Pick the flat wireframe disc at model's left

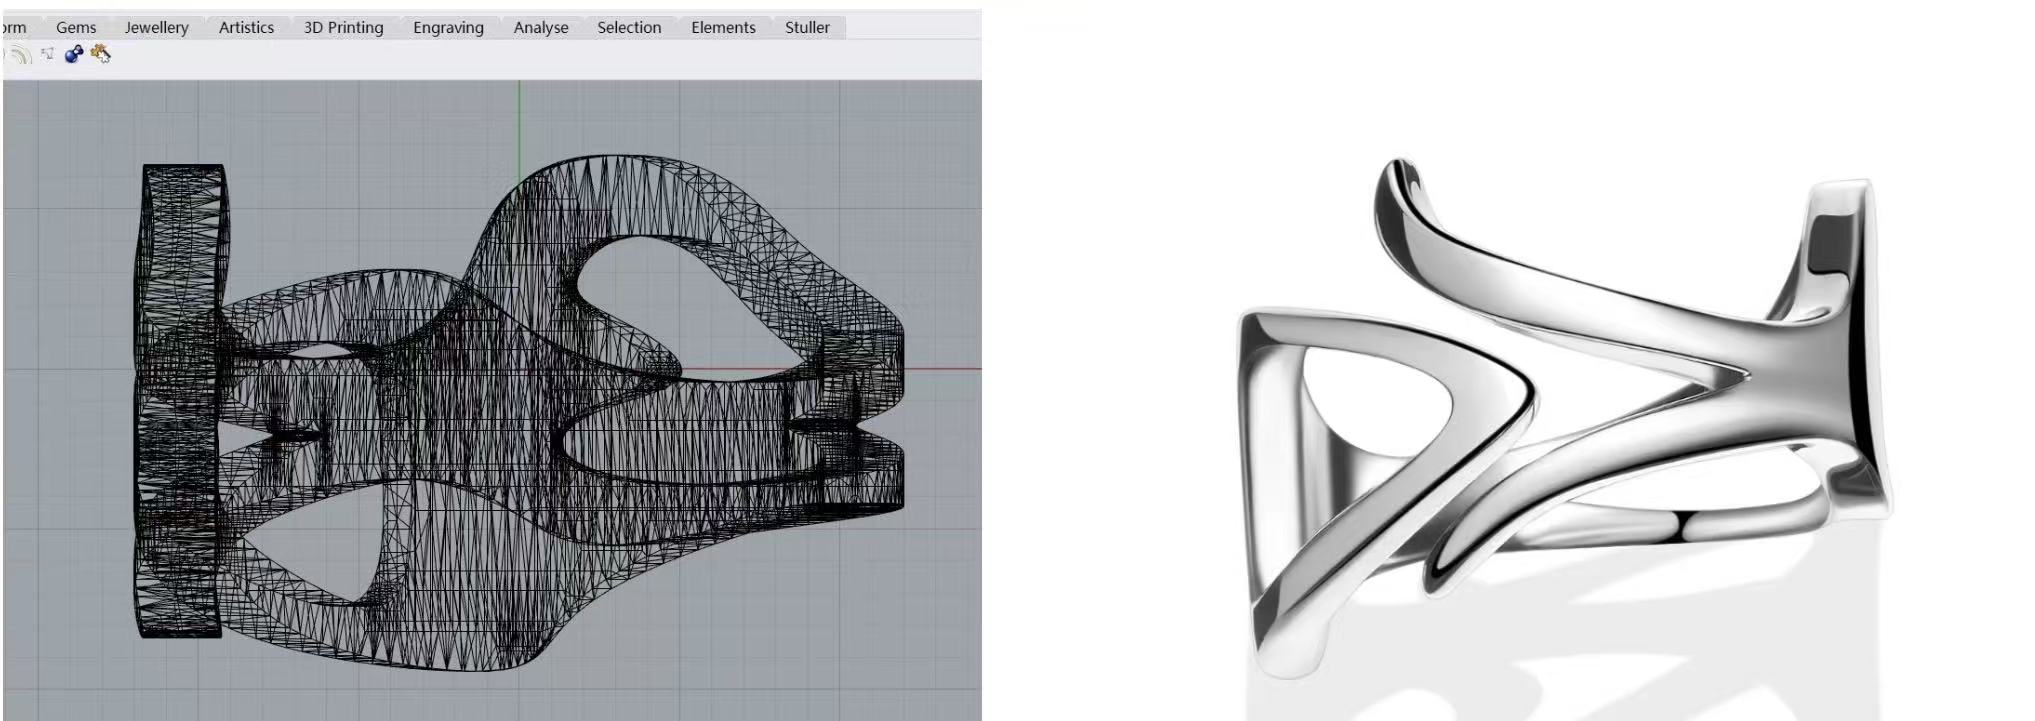180,400
